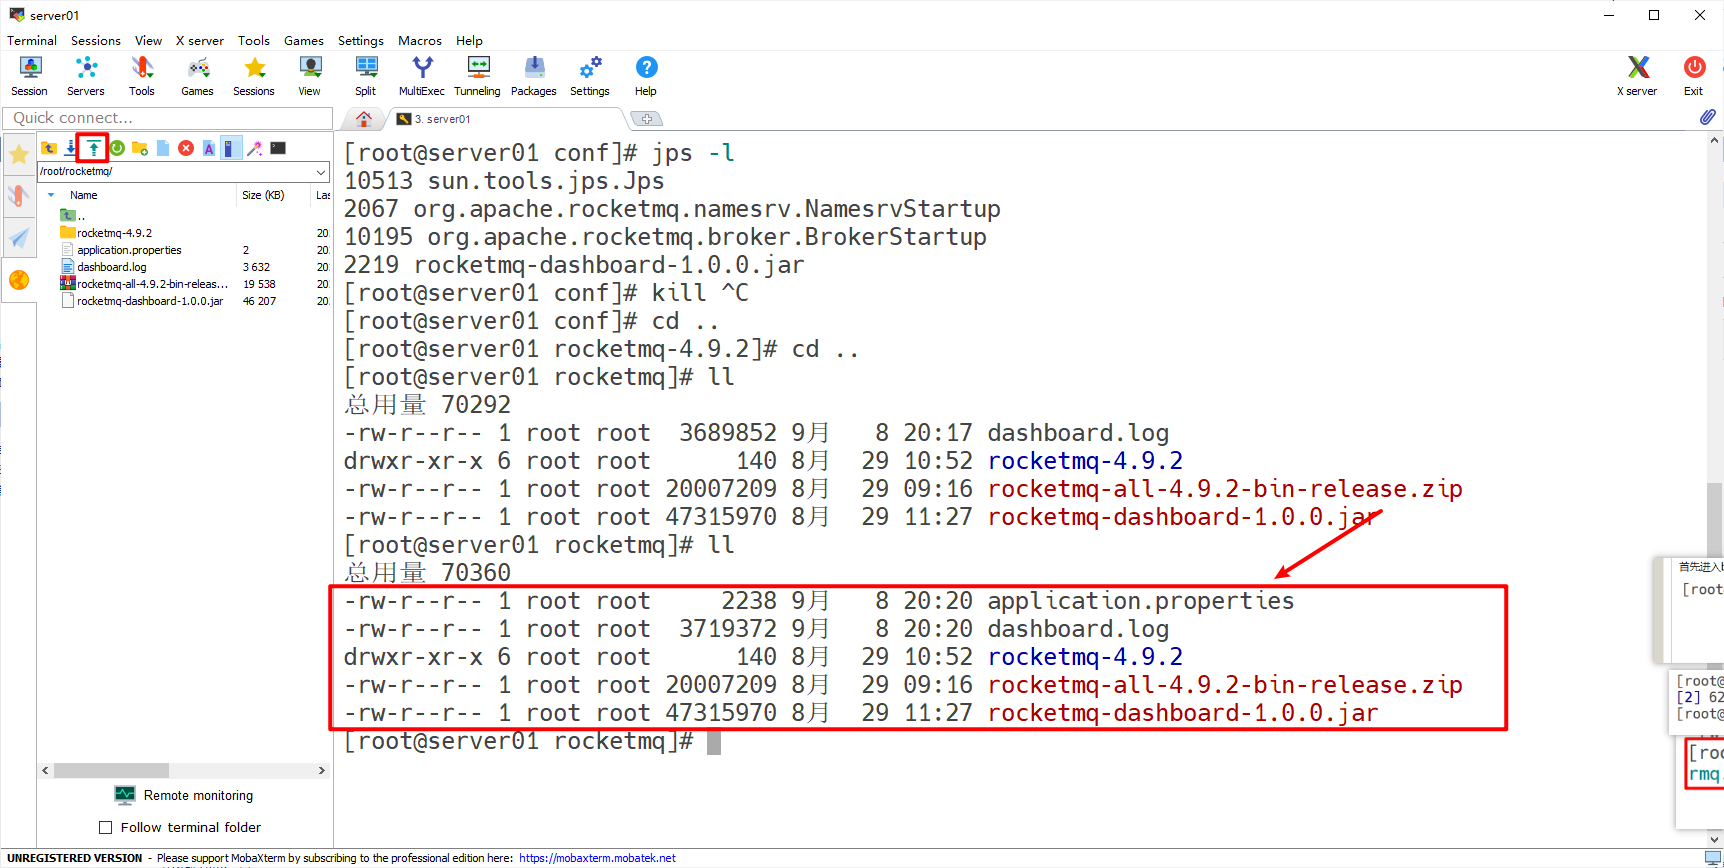Select the '..' parent folder entry

coord(72,216)
